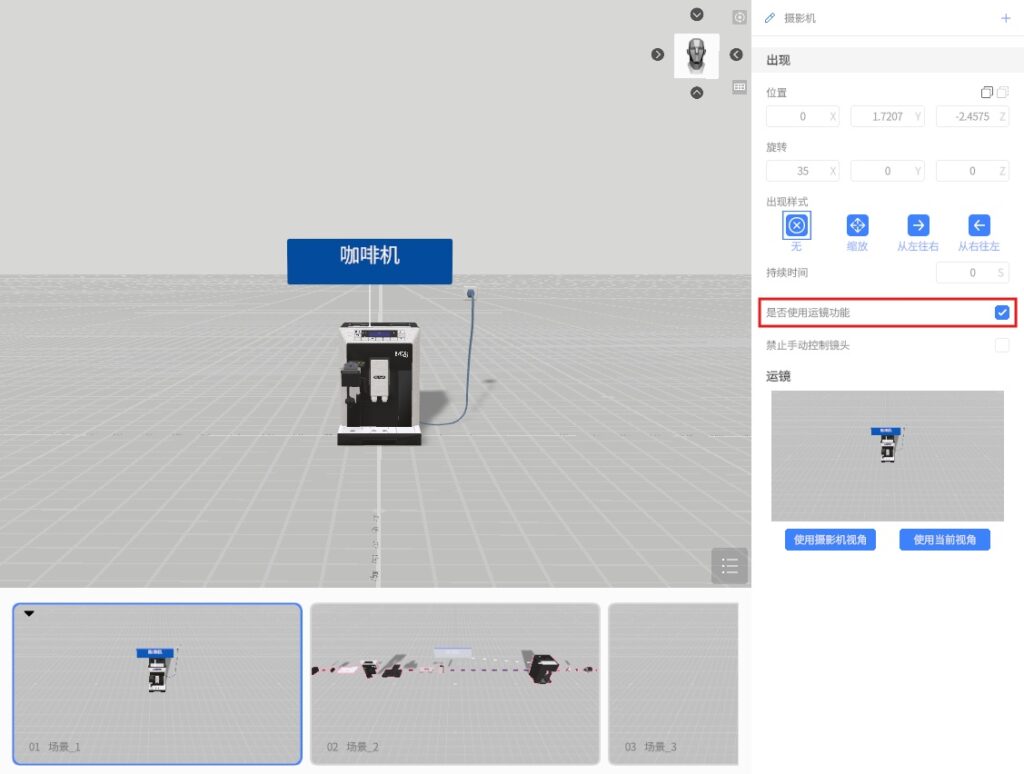Image resolution: width=1024 pixels, height=774 pixels.
Task: Click the focus target icon above the view cube
Action: tap(739, 17)
